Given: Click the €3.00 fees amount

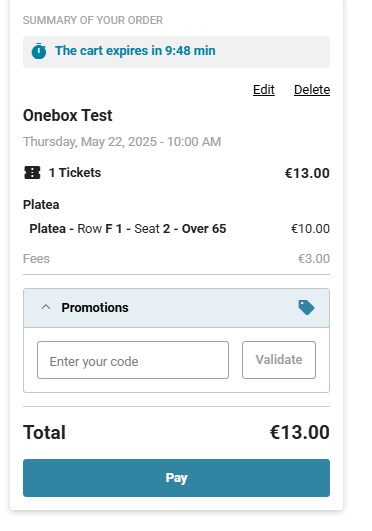Looking at the screenshot, I should (x=314, y=259).
